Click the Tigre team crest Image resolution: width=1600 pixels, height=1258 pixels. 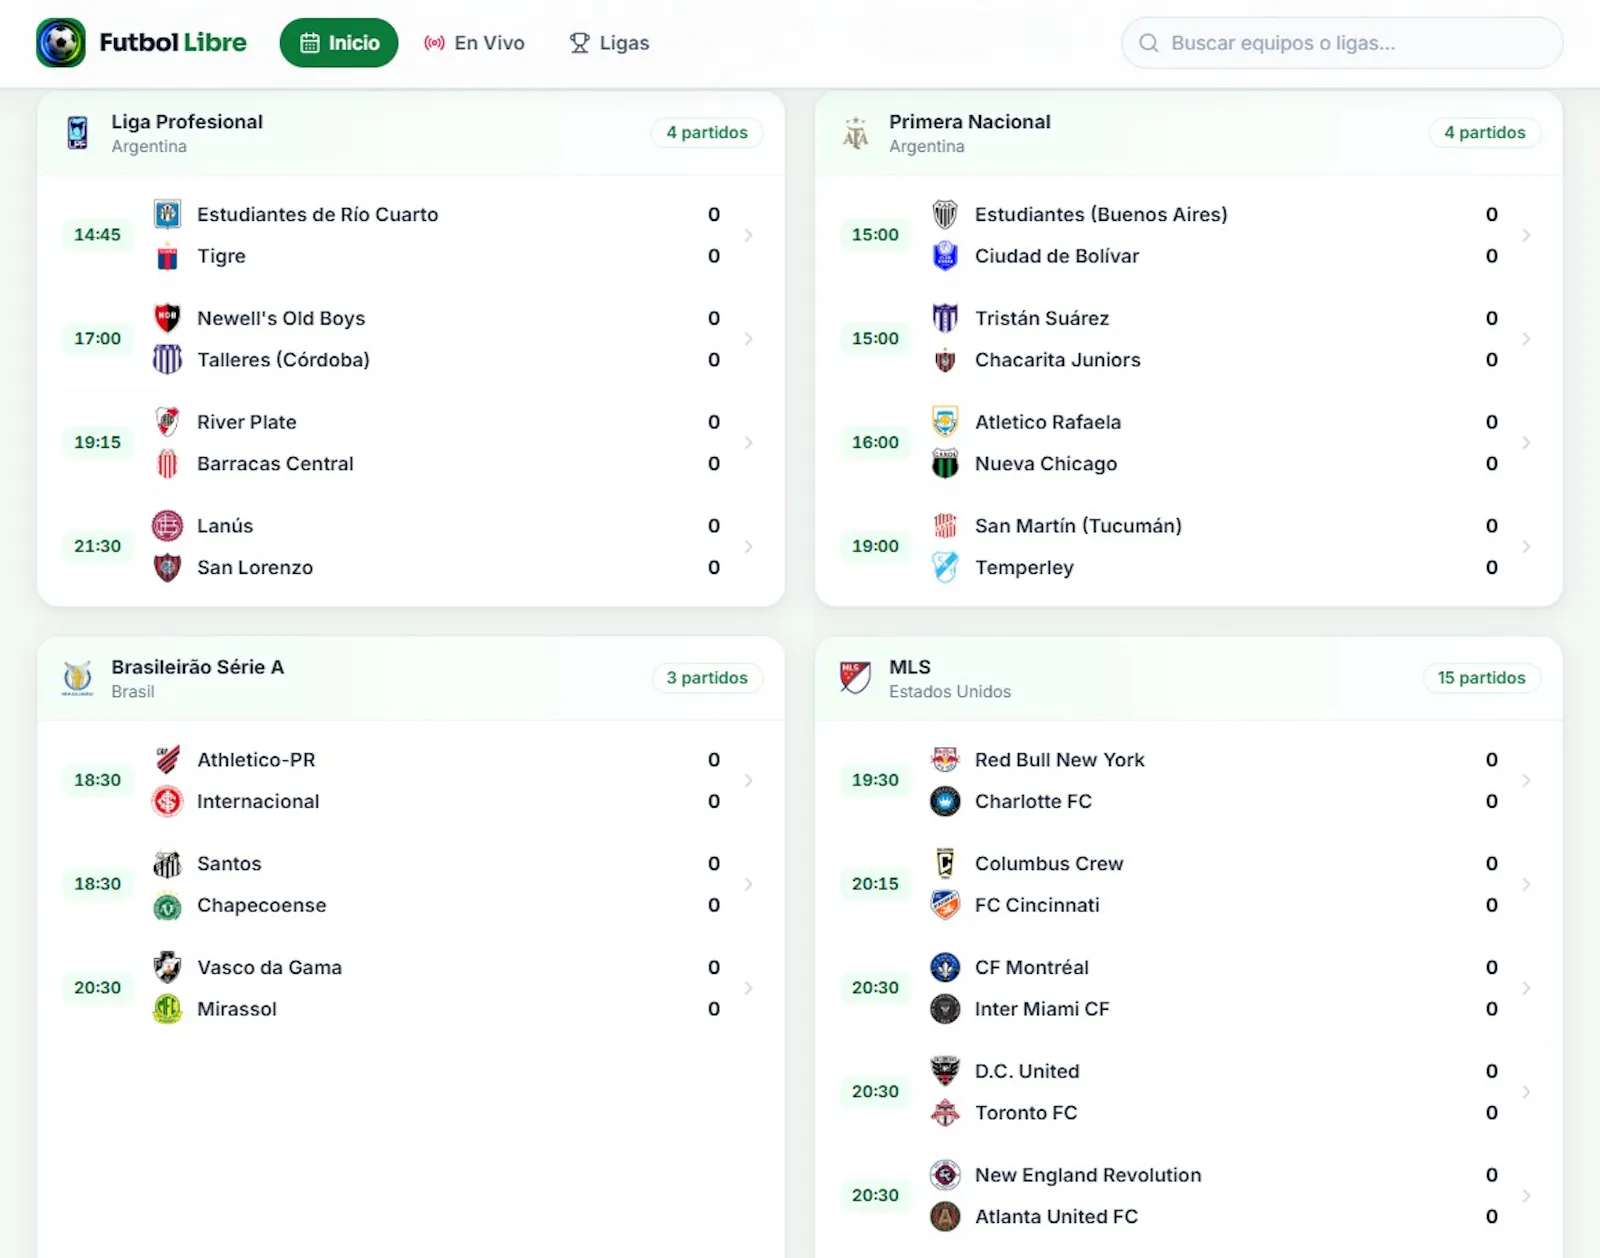pyautogui.click(x=167, y=257)
